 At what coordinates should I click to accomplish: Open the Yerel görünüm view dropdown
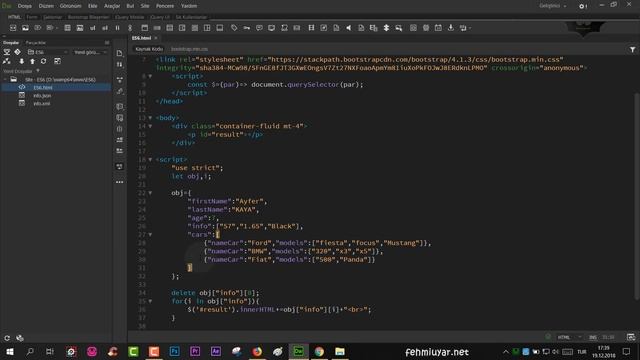(x=90, y=52)
